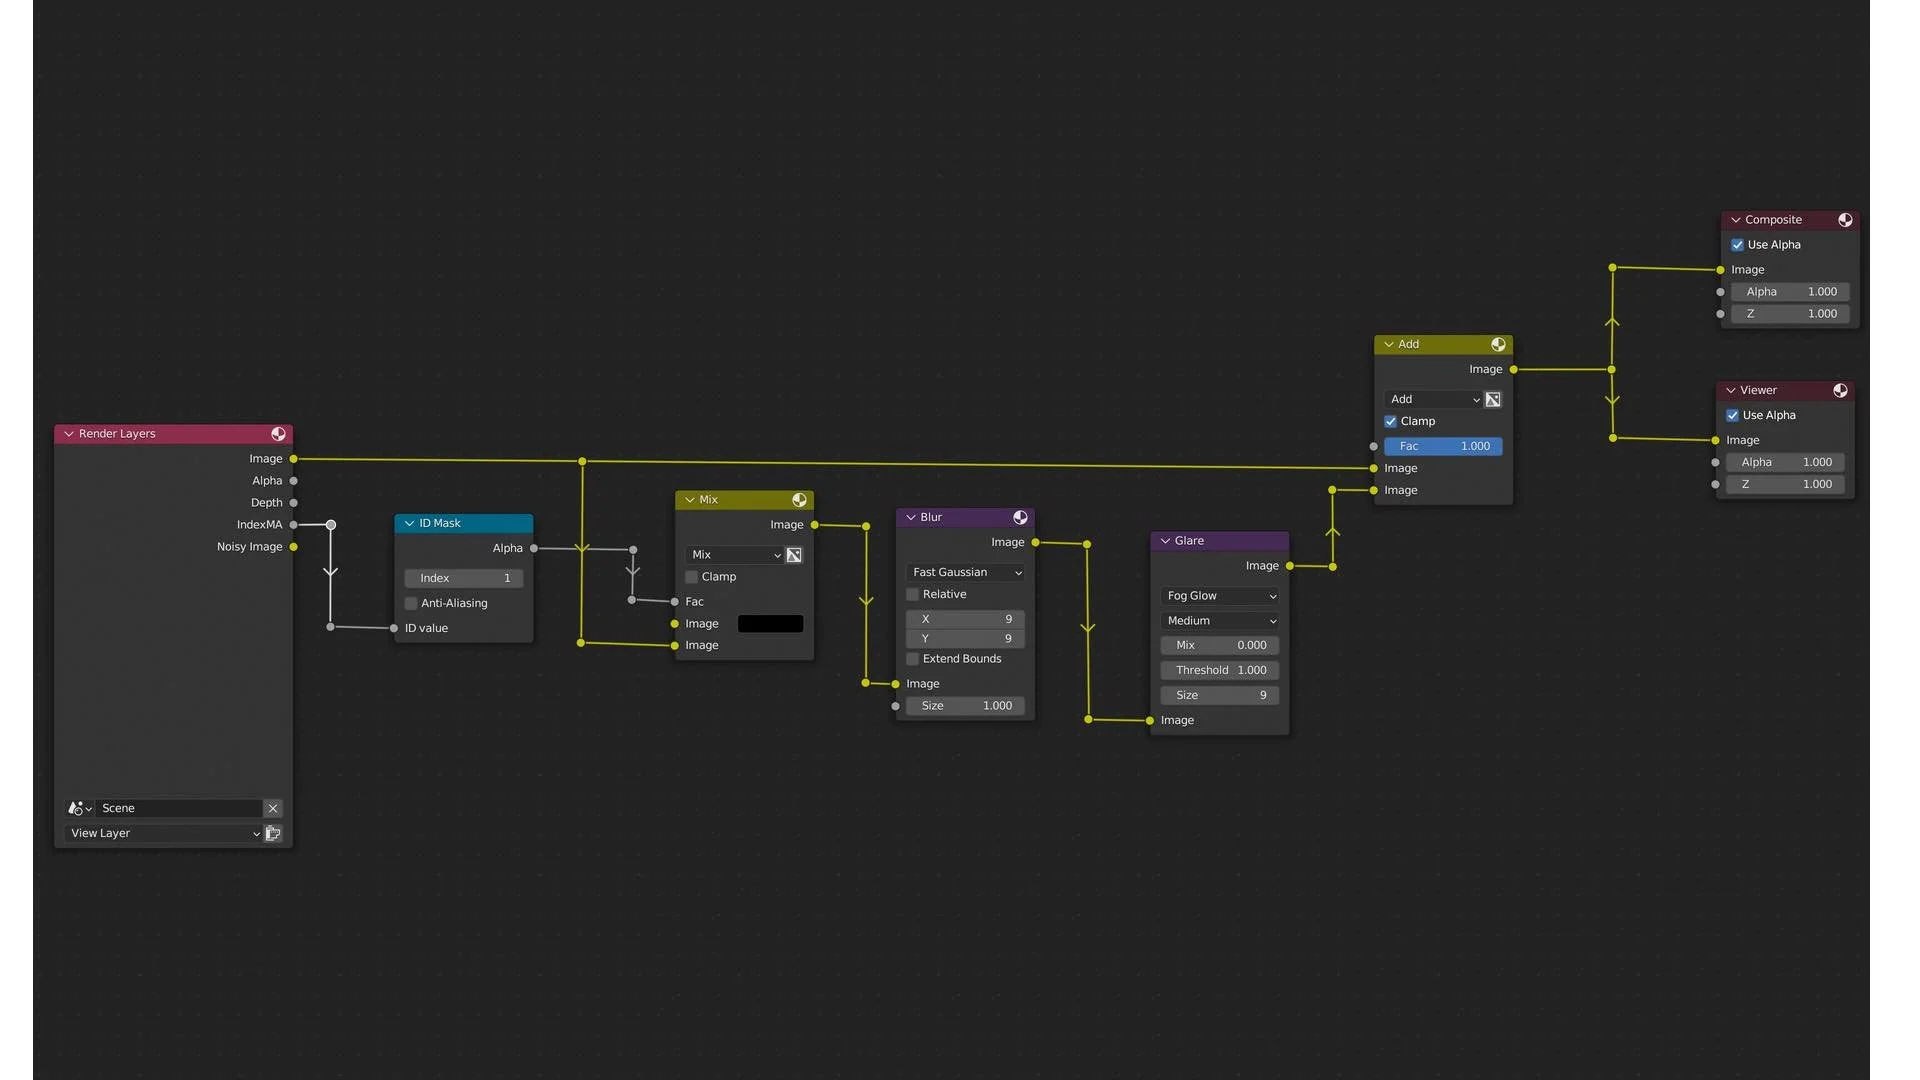Click the Fac slider in the Add node

pyautogui.click(x=1443, y=447)
